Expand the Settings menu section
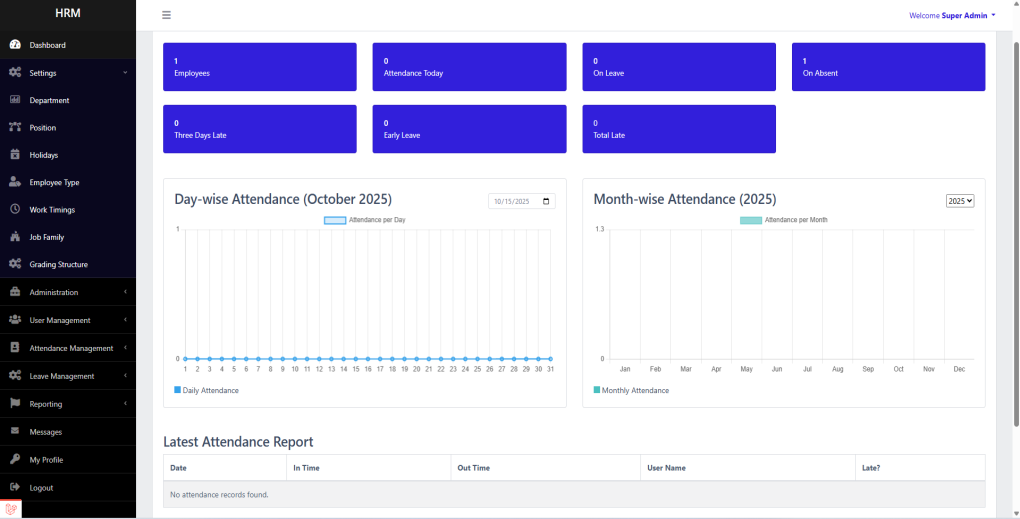Viewport: 1020px width, 519px height. coord(67,73)
